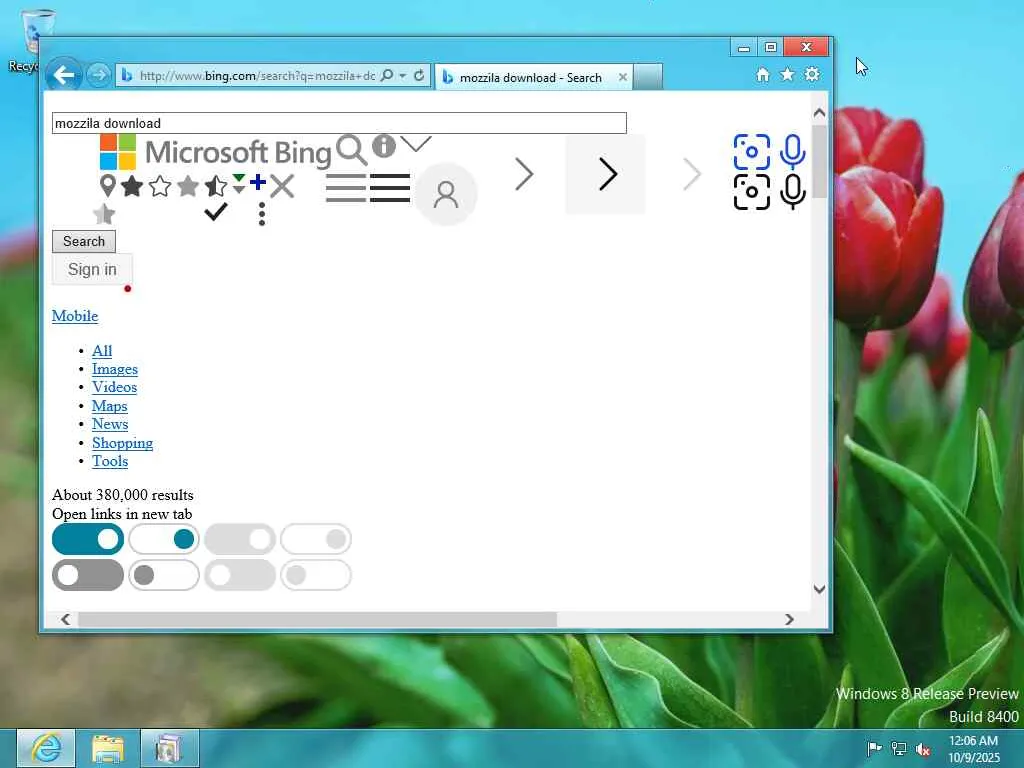Click the blue plus icon
This screenshot has height=768, width=1024.
pos(258,182)
